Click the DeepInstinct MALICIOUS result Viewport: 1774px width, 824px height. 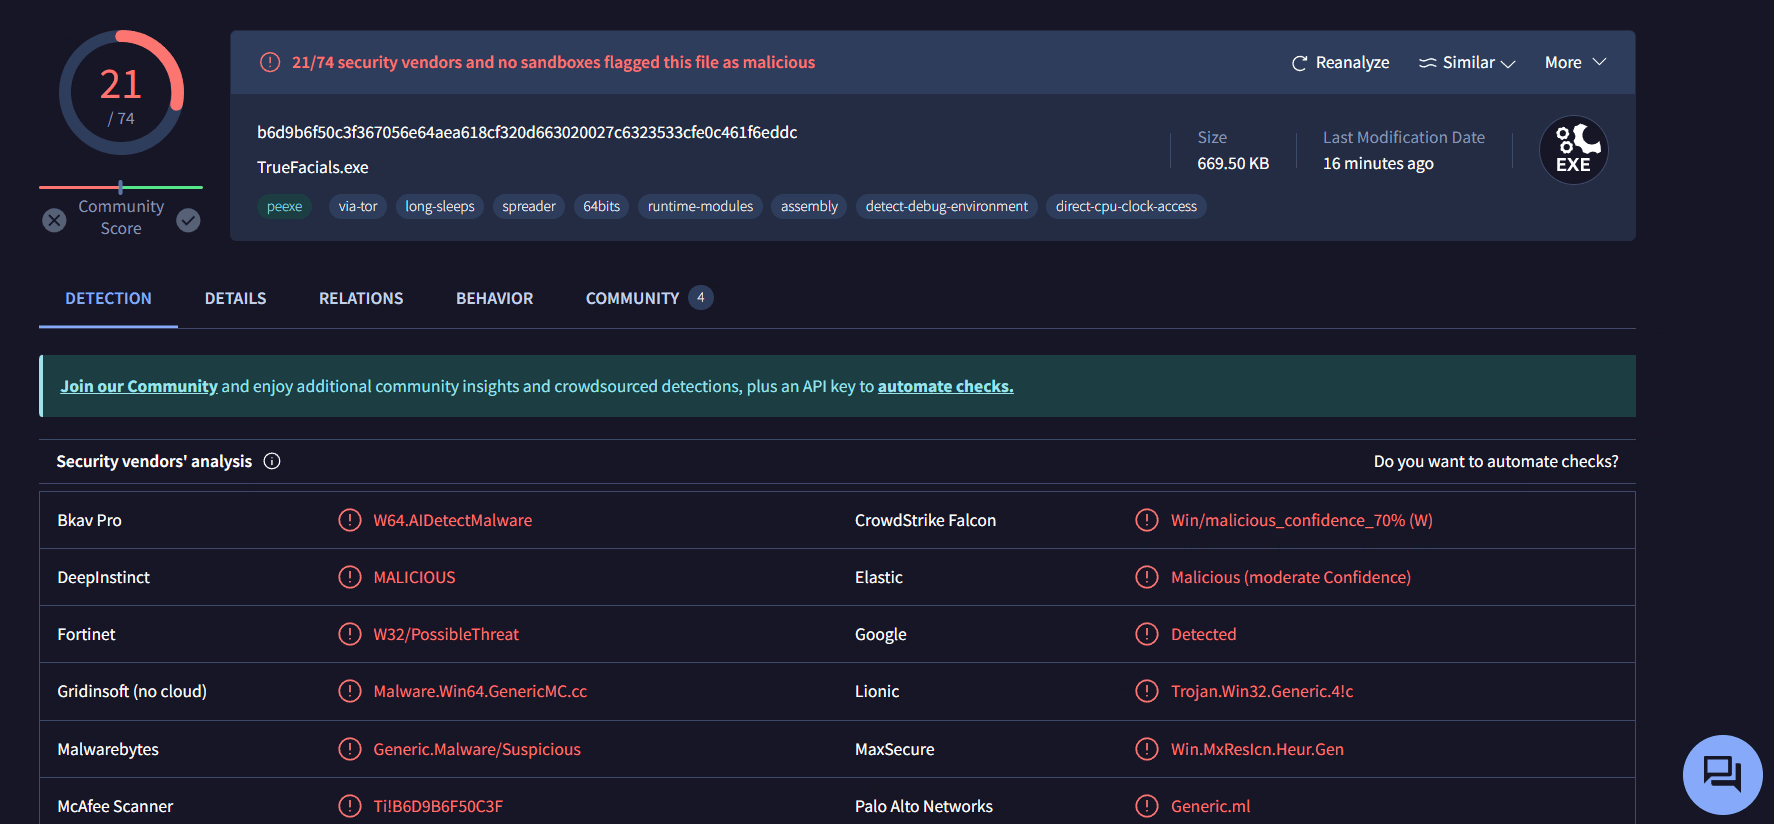[414, 577]
